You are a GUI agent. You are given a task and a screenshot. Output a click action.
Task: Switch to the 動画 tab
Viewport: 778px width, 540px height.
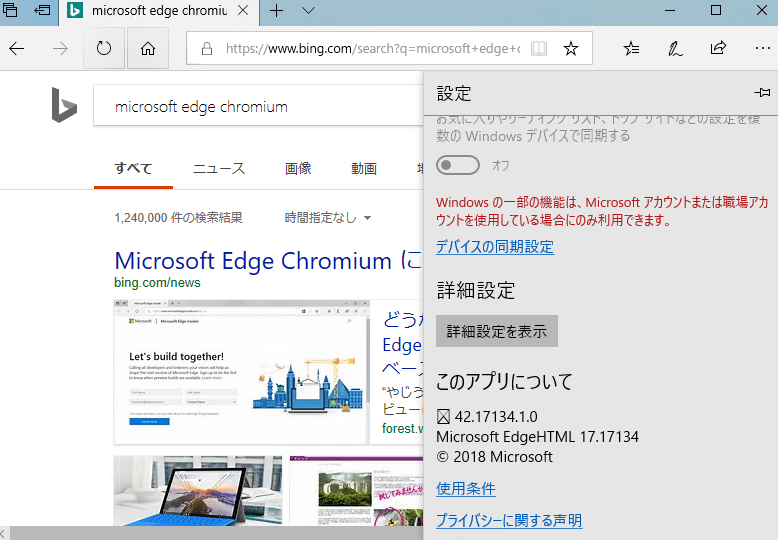[364, 168]
